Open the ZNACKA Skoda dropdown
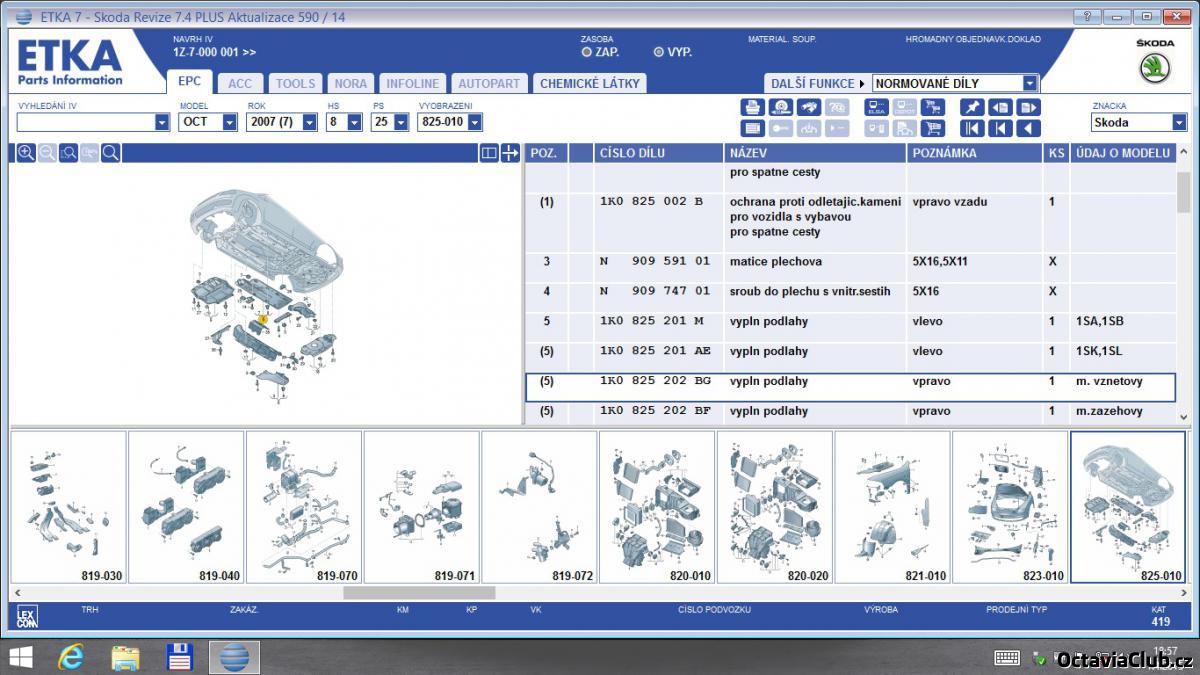Viewport: 1200px width, 675px height. [x=1179, y=122]
